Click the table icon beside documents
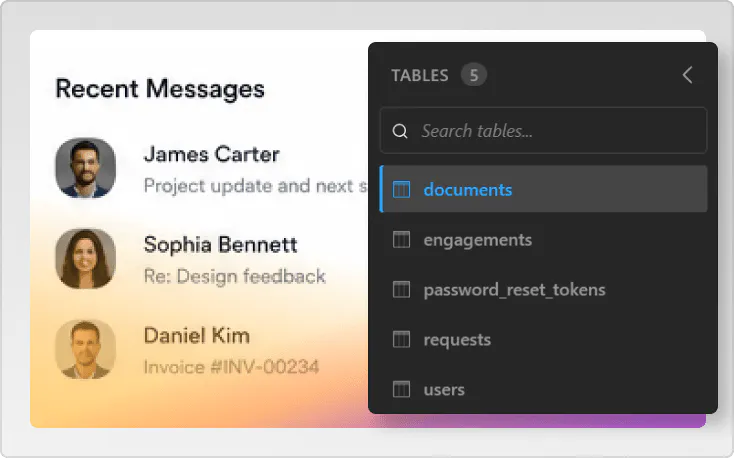The image size is (734, 458). [401, 190]
